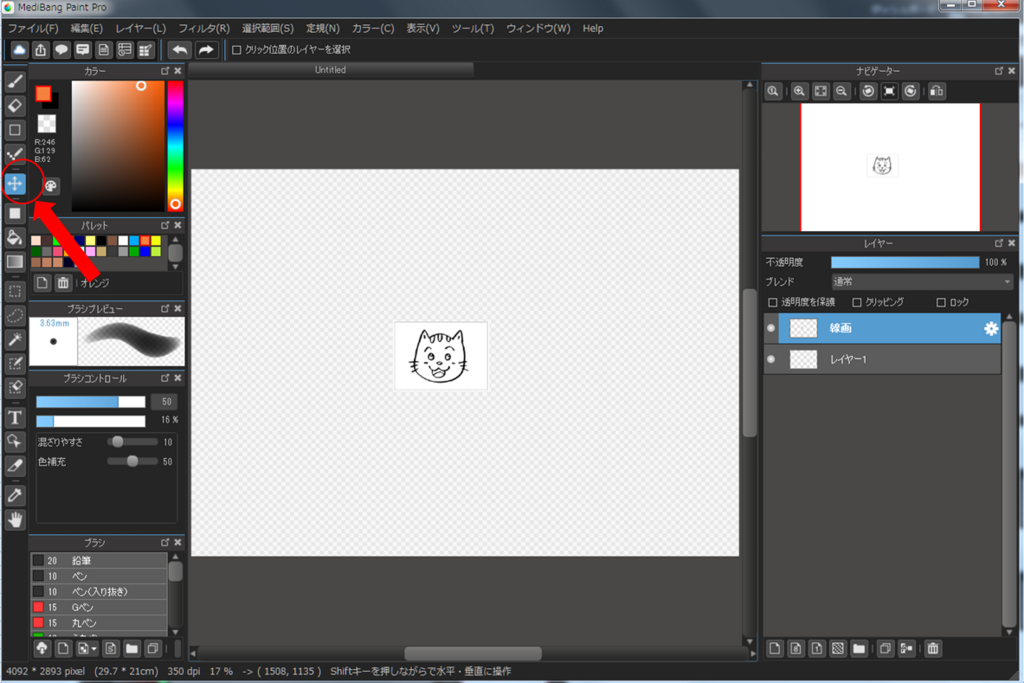1024x683 pixels.
Task: Click the orange foreground color square
Action: tap(43, 93)
